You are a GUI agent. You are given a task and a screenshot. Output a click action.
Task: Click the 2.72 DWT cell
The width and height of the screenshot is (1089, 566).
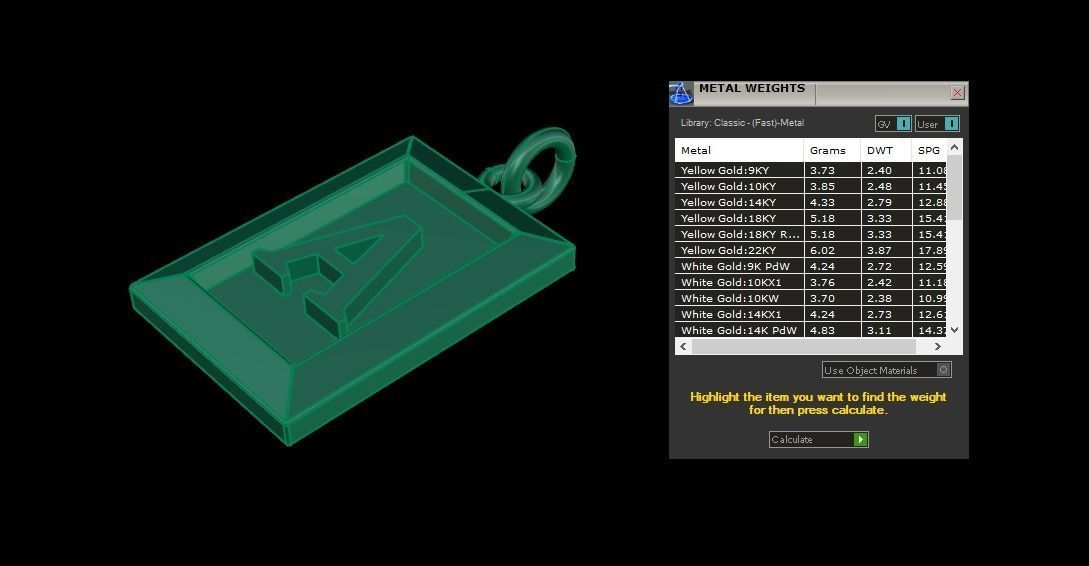click(886, 266)
